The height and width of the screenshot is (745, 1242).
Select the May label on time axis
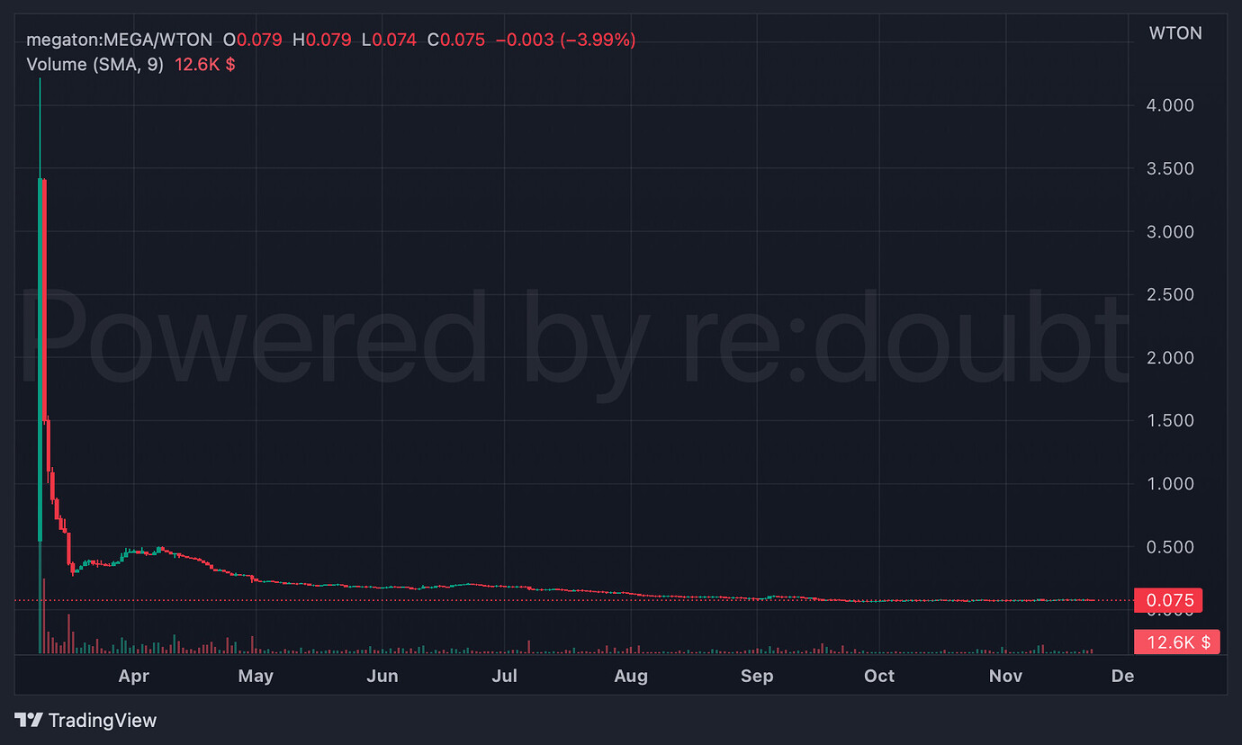(255, 676)
